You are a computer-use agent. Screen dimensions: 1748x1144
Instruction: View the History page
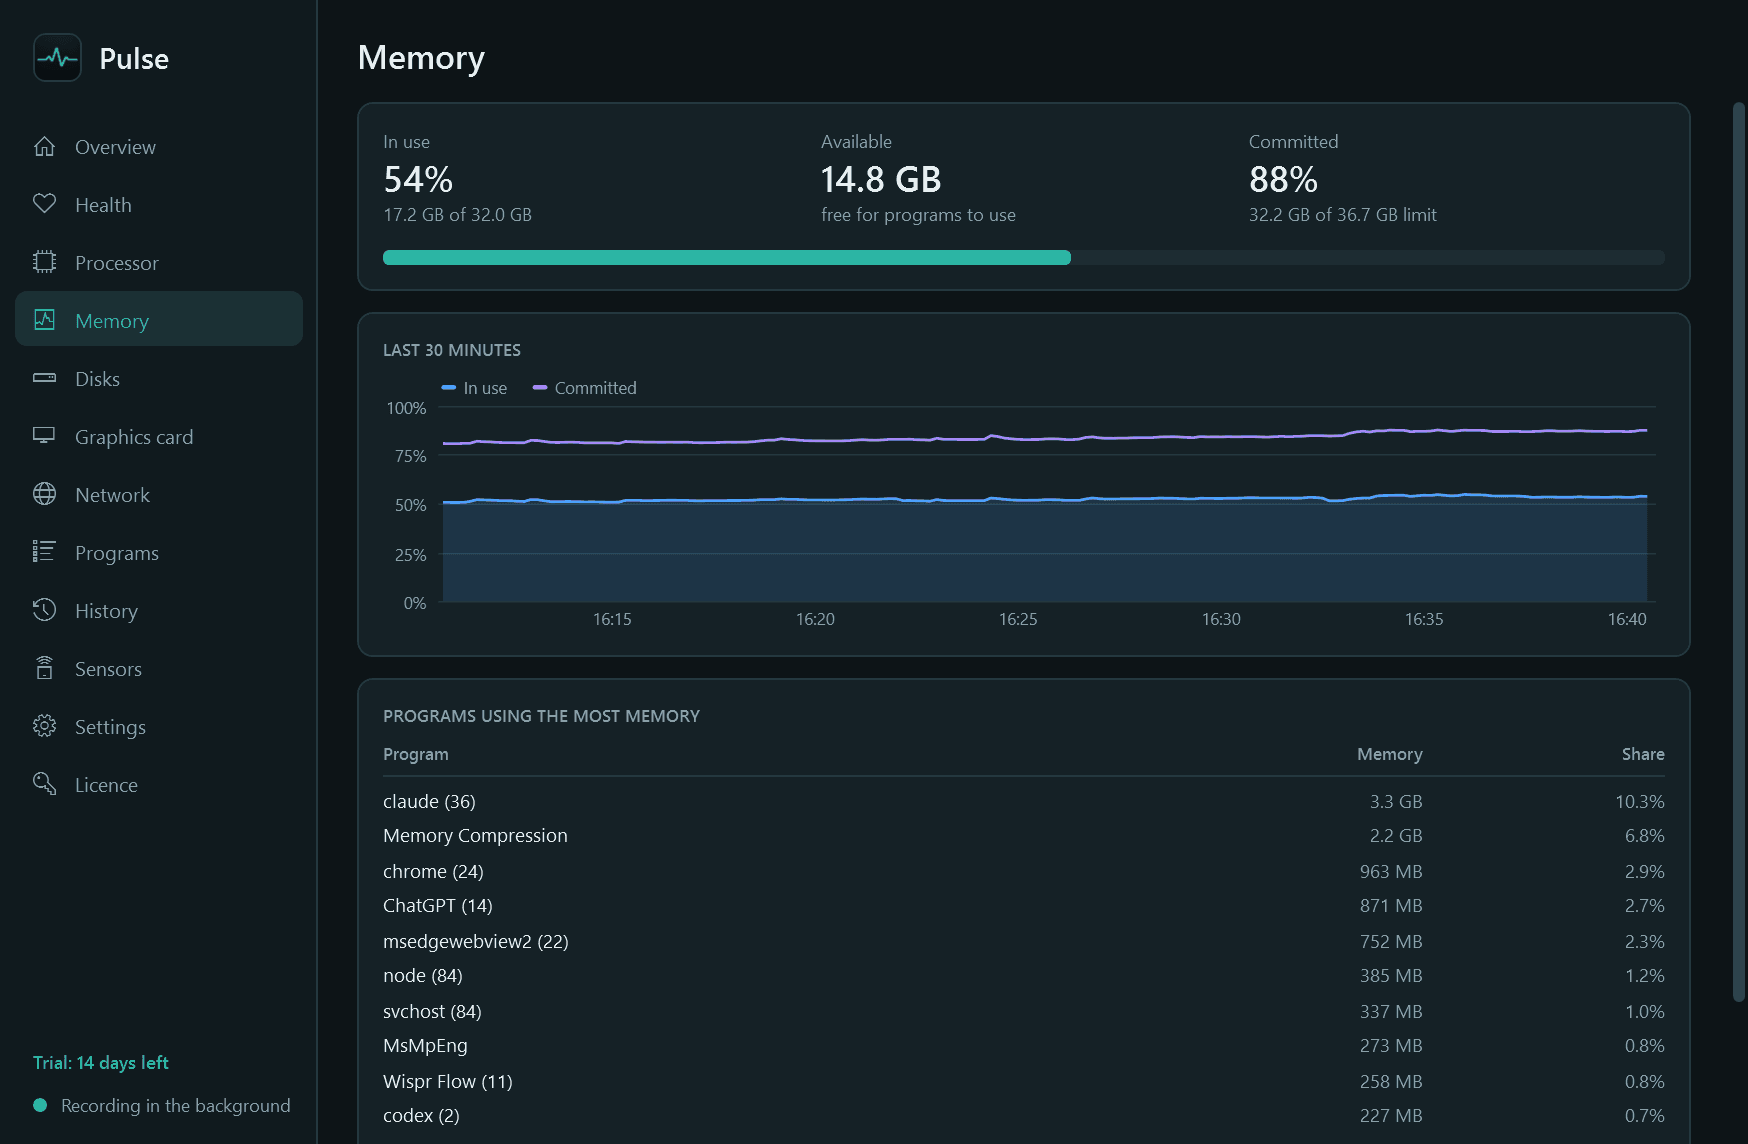pos(159,611)
